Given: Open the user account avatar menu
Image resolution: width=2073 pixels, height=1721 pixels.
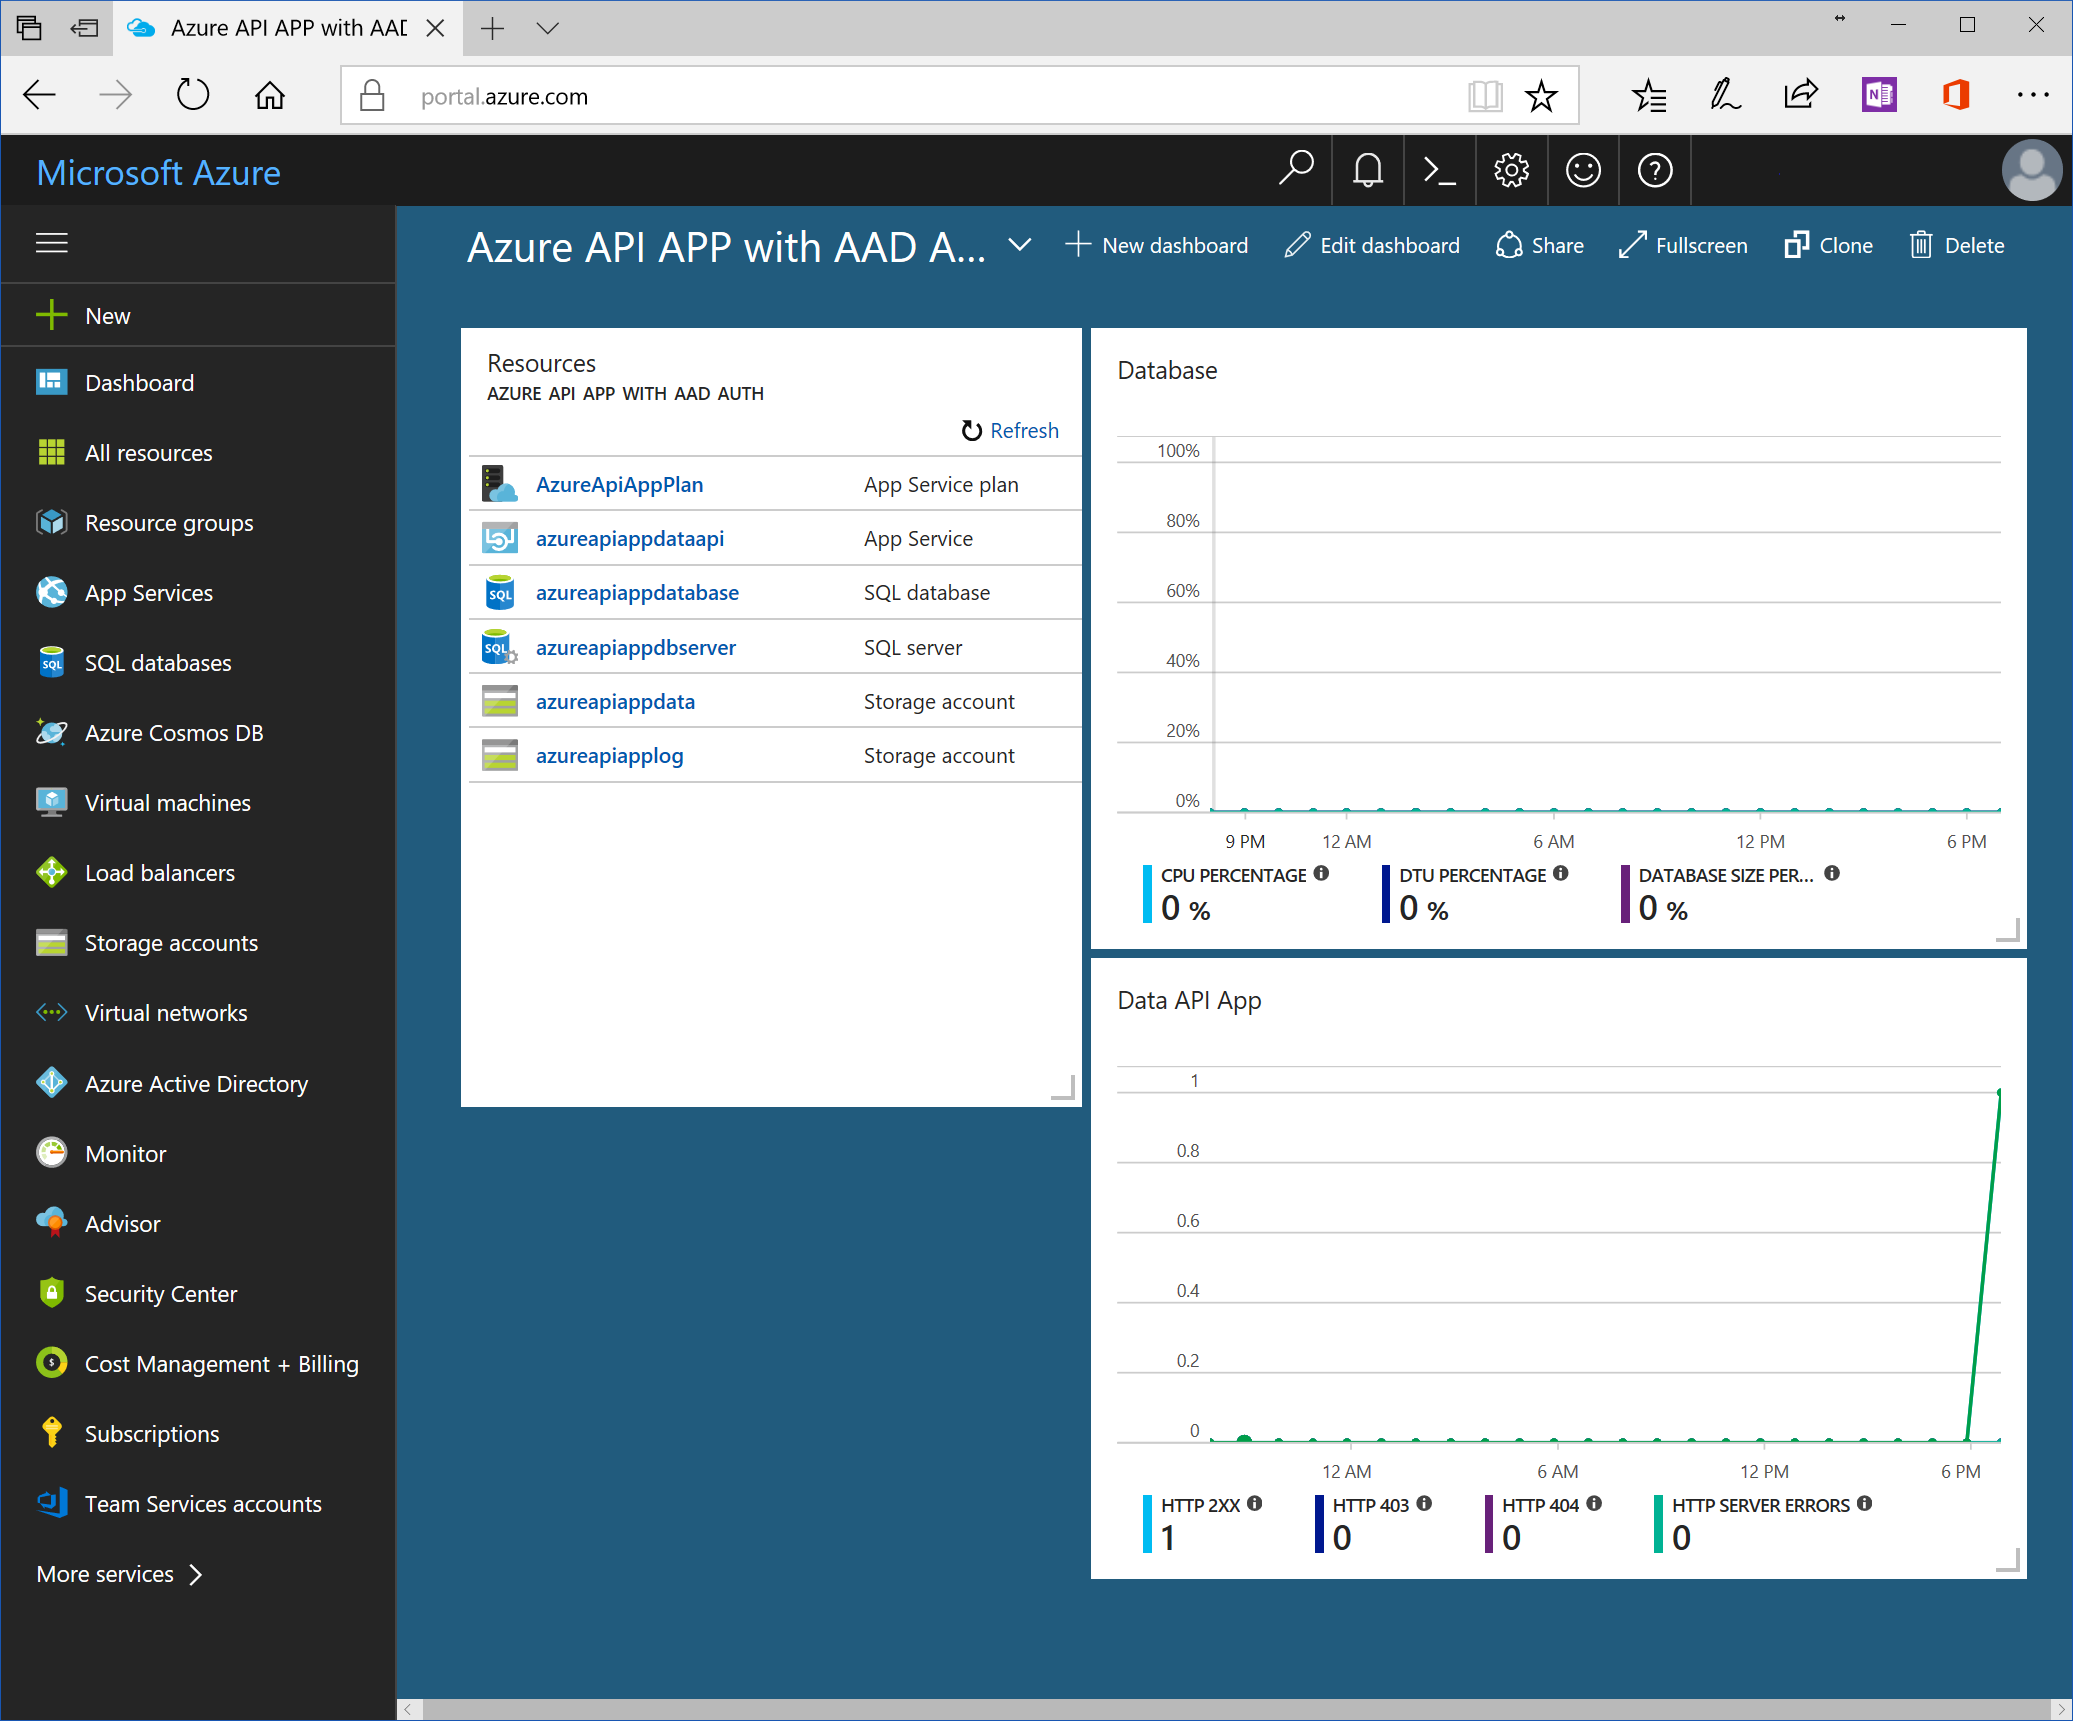Looking at the screenshot, I should coord(2031,171).
